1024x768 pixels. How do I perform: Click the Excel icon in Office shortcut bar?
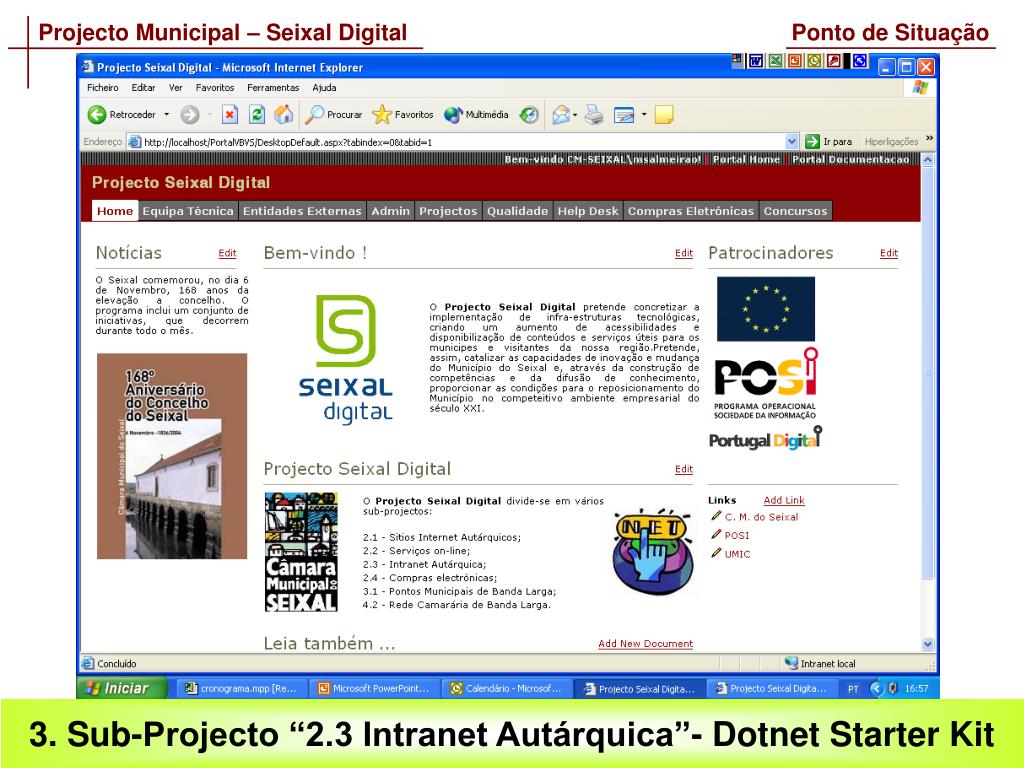775,61
